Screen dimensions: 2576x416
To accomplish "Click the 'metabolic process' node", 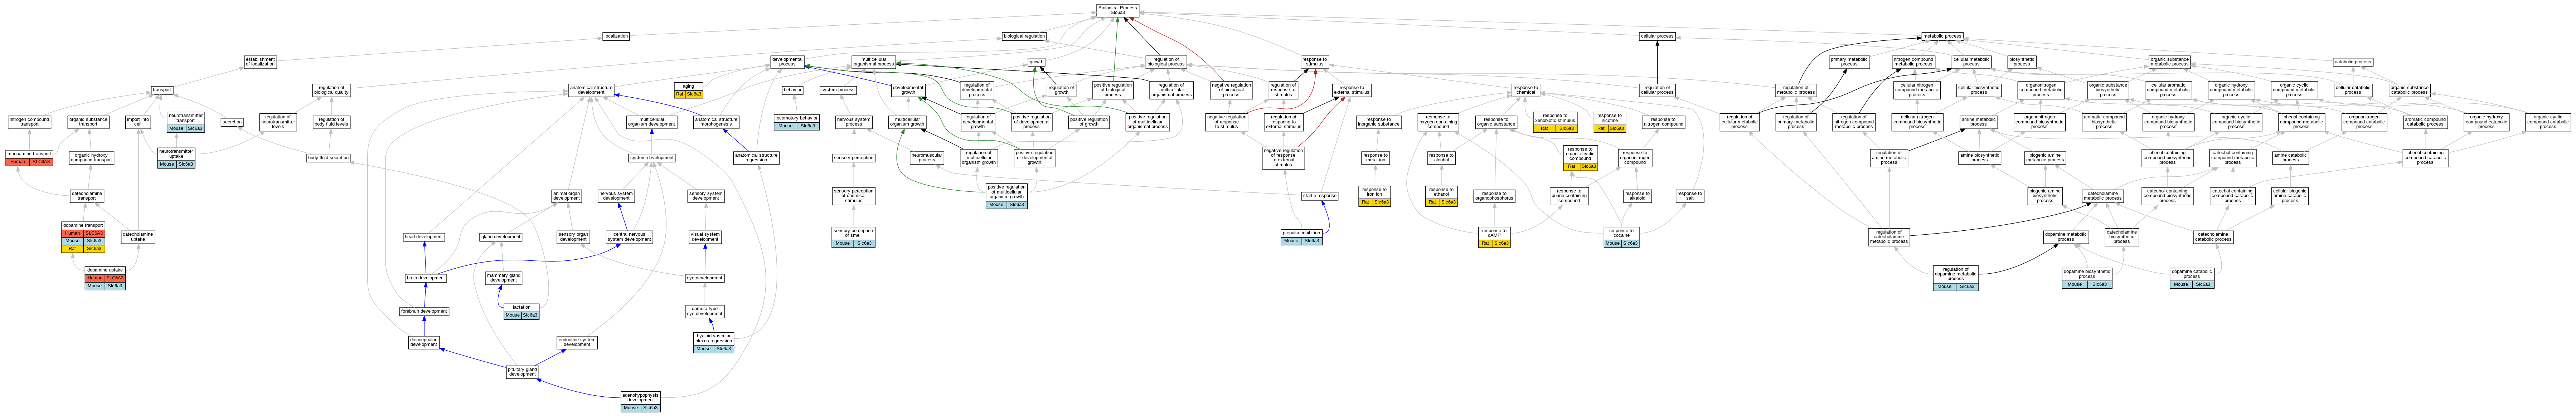I will [1942, 36].
